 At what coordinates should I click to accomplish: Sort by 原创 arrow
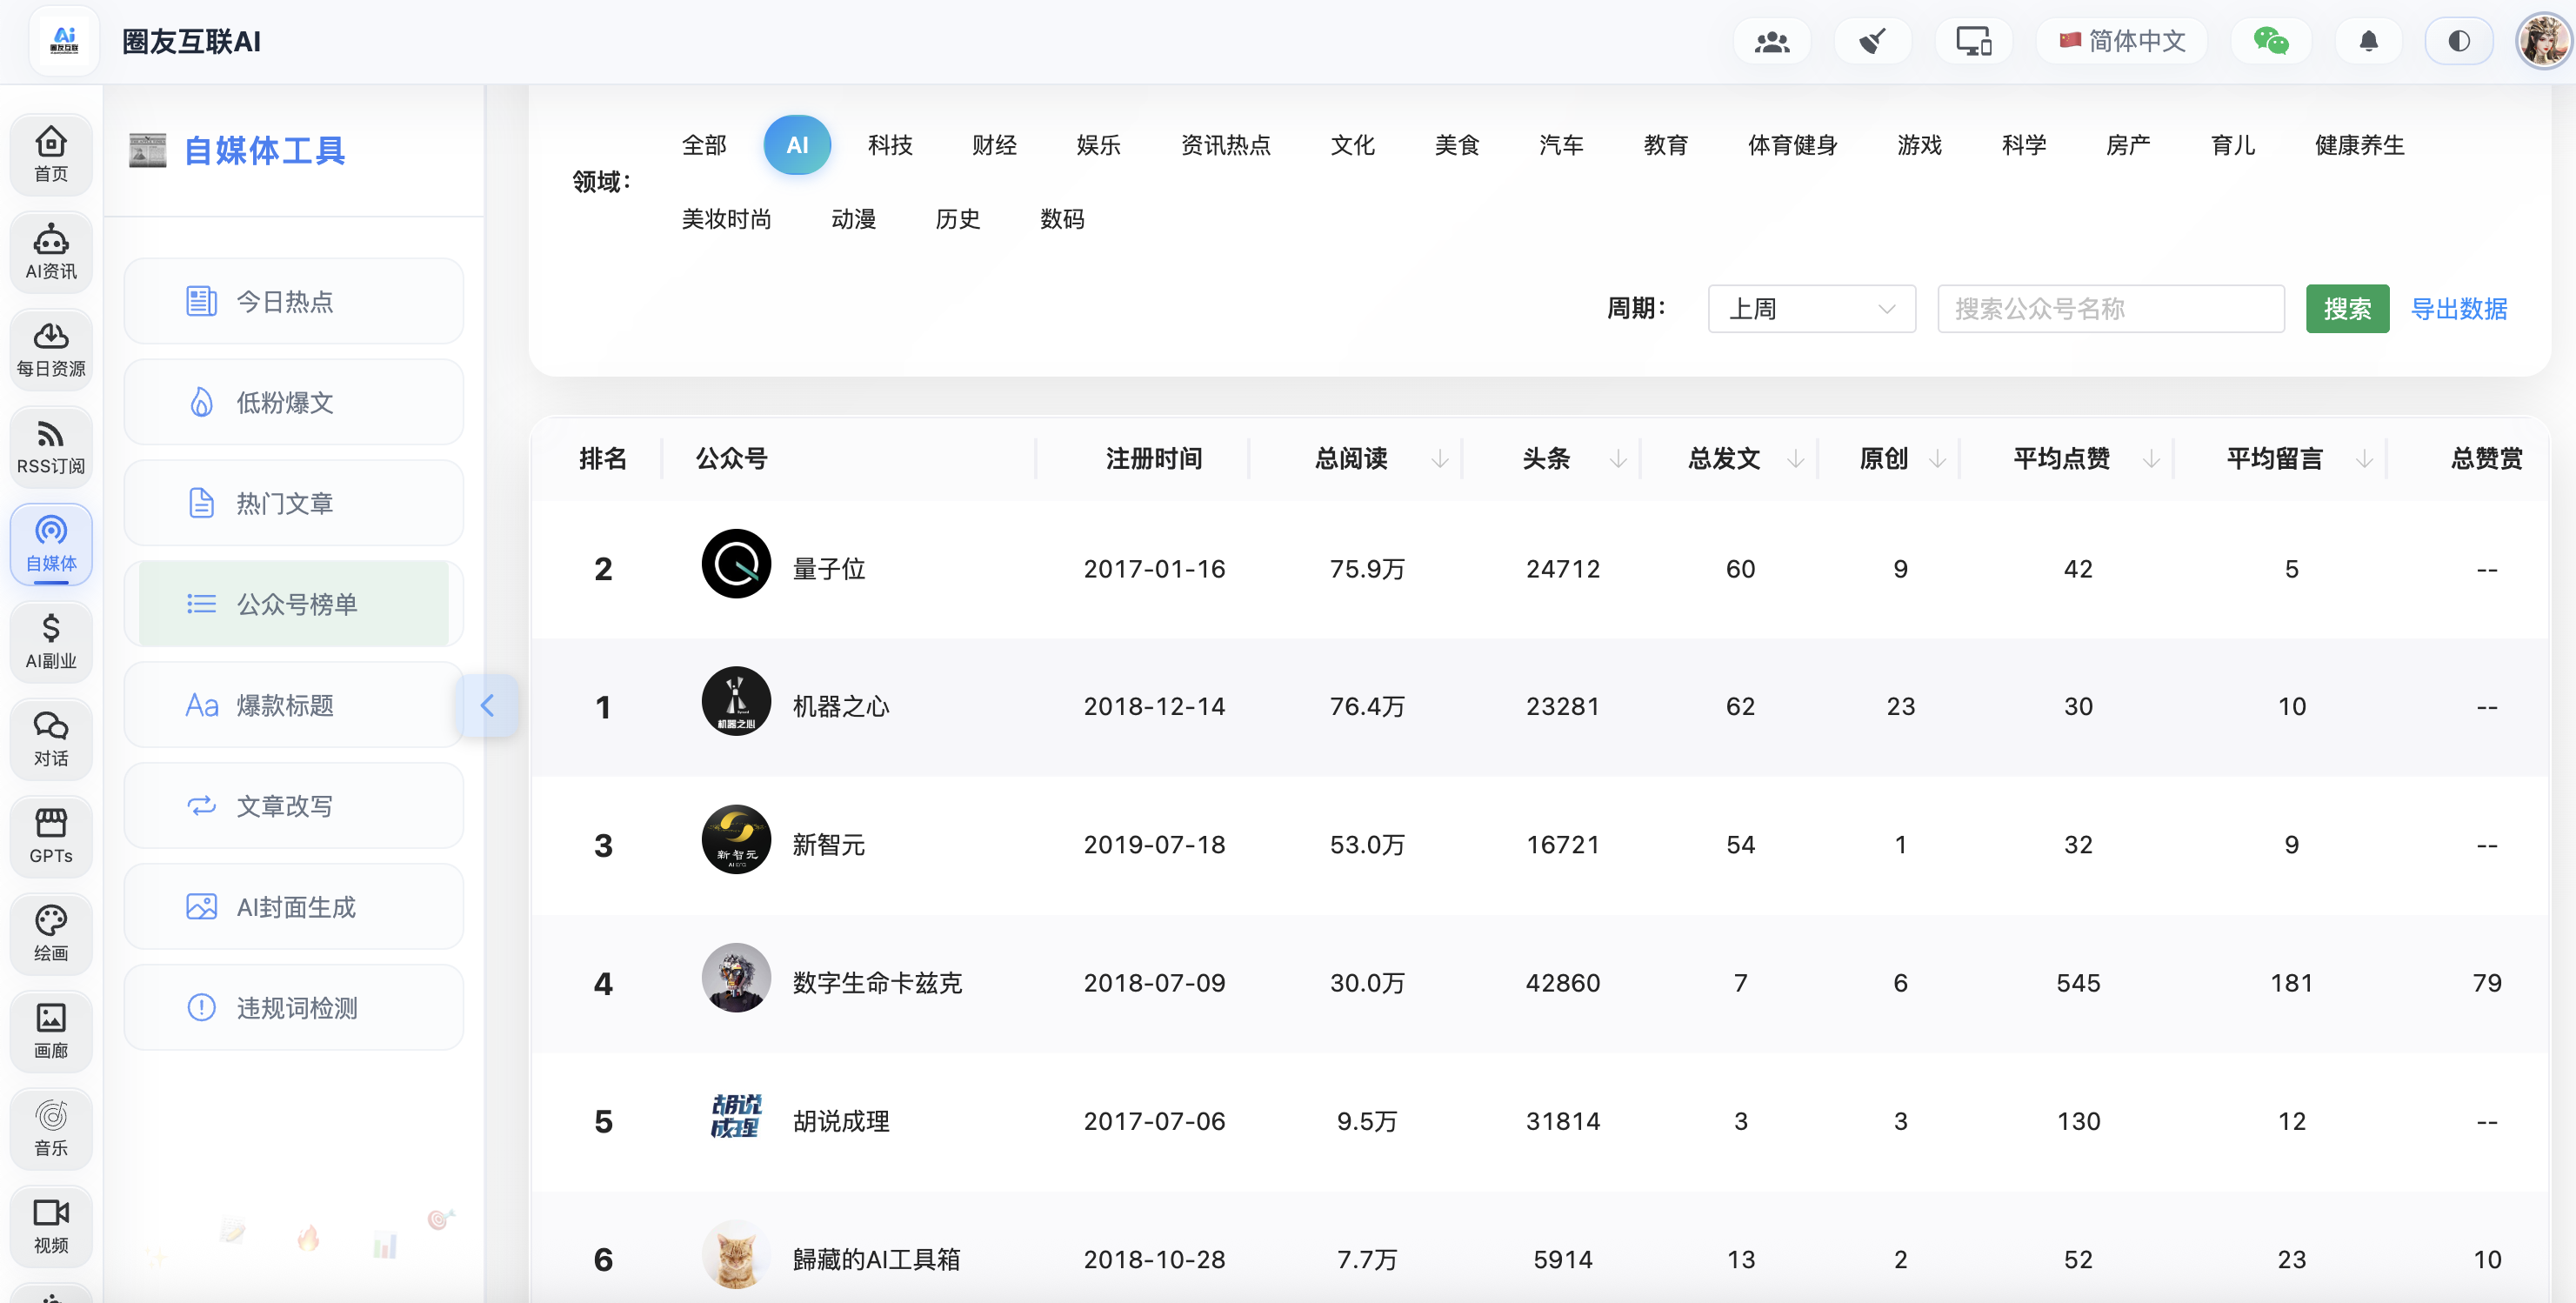tap(1937, 459)
